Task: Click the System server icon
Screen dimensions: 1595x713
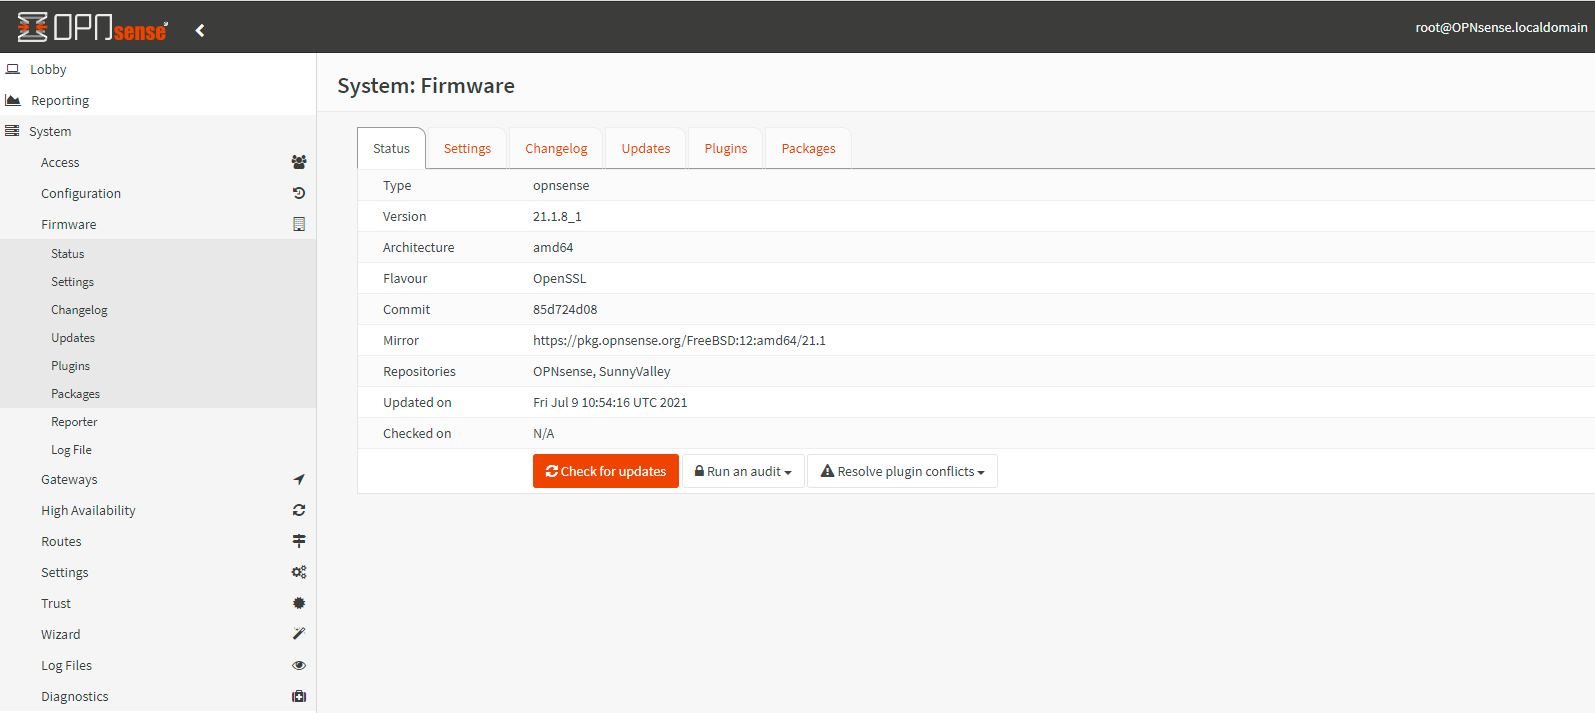Action: (12, 131)
